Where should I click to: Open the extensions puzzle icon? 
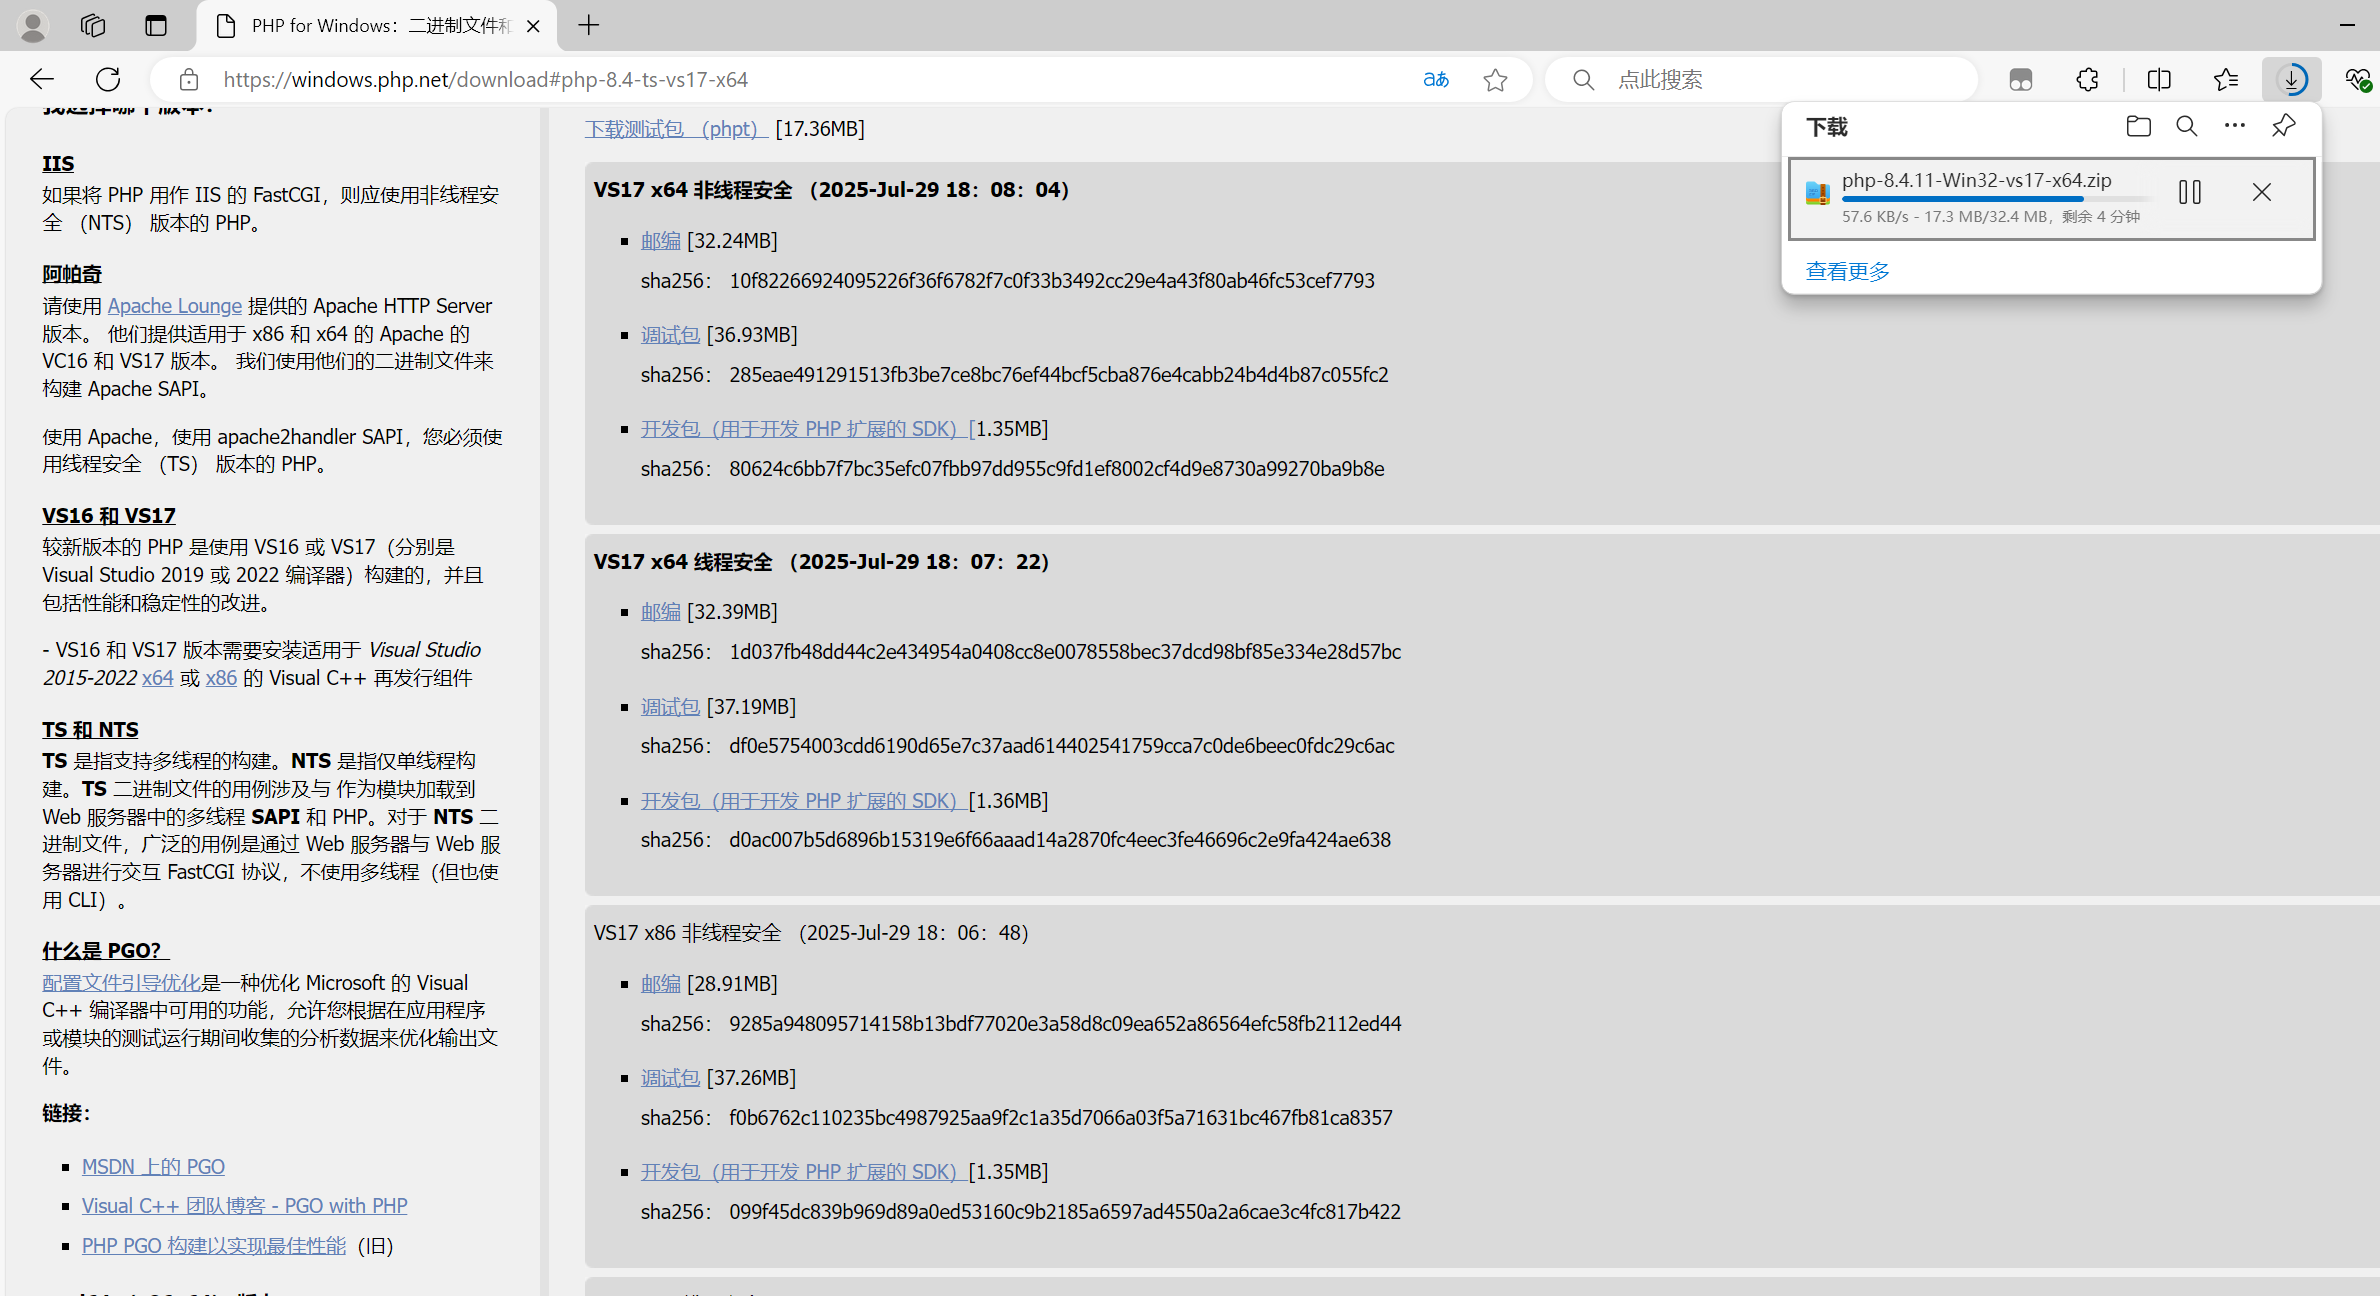coord(2087,79)
